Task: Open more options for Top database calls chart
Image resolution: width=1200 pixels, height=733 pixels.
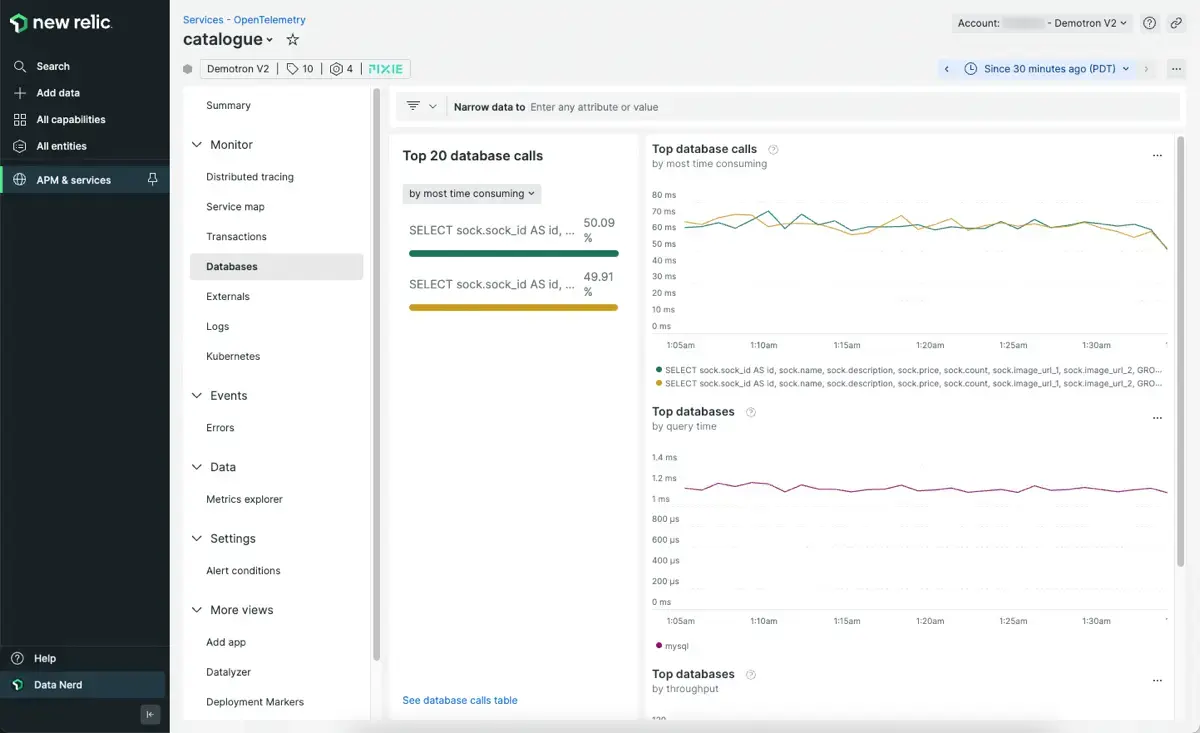Action: click(1157, 156)
